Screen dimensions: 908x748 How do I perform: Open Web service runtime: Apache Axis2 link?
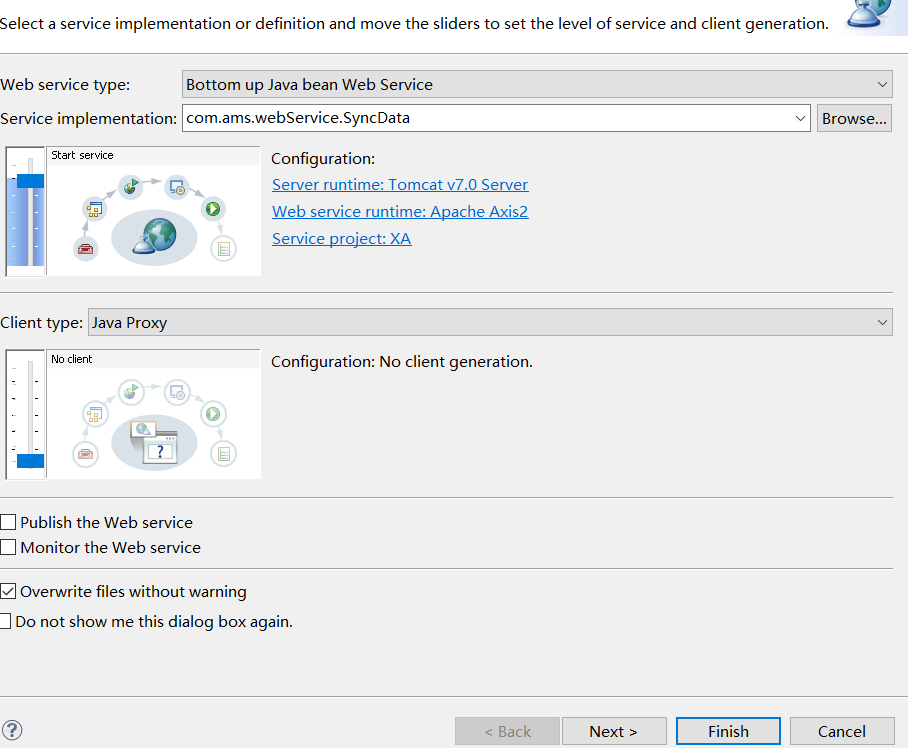click(400, 212)
